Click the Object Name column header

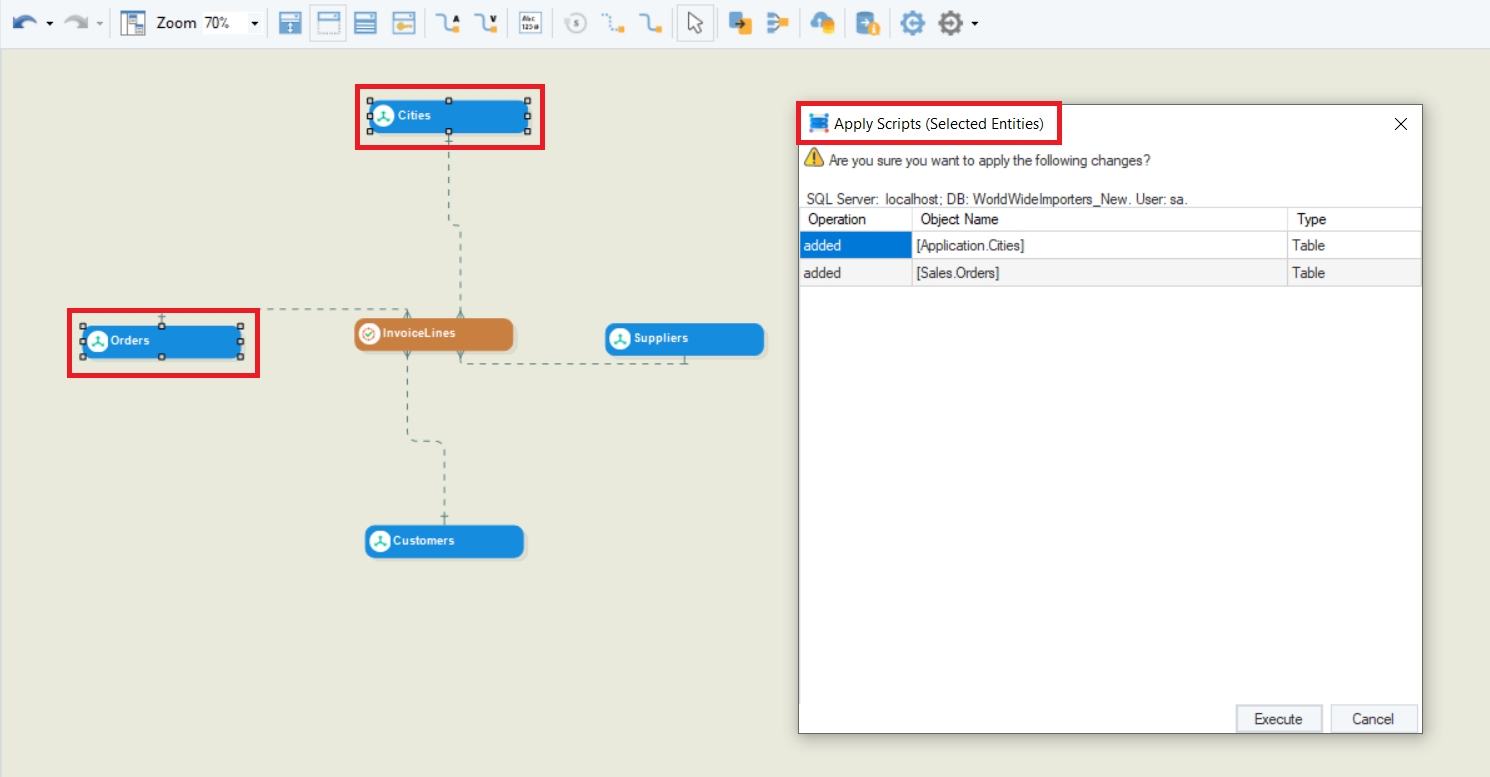coord(1098,219)
